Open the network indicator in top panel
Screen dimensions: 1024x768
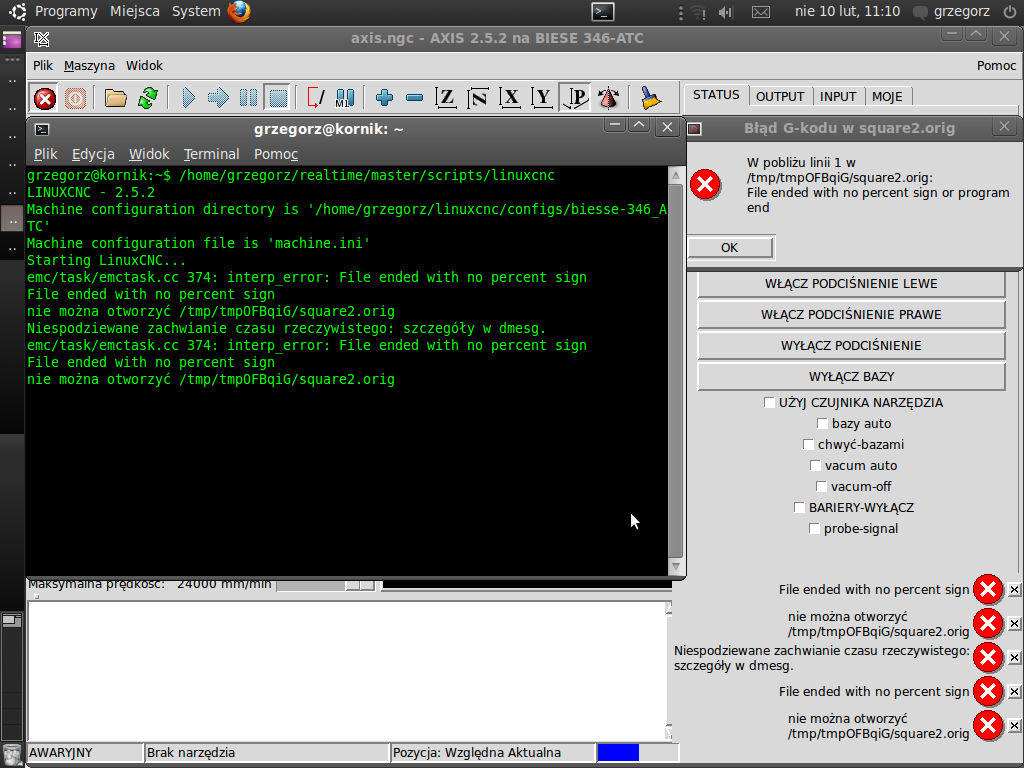pyautogui.click(x=698, y=12)
